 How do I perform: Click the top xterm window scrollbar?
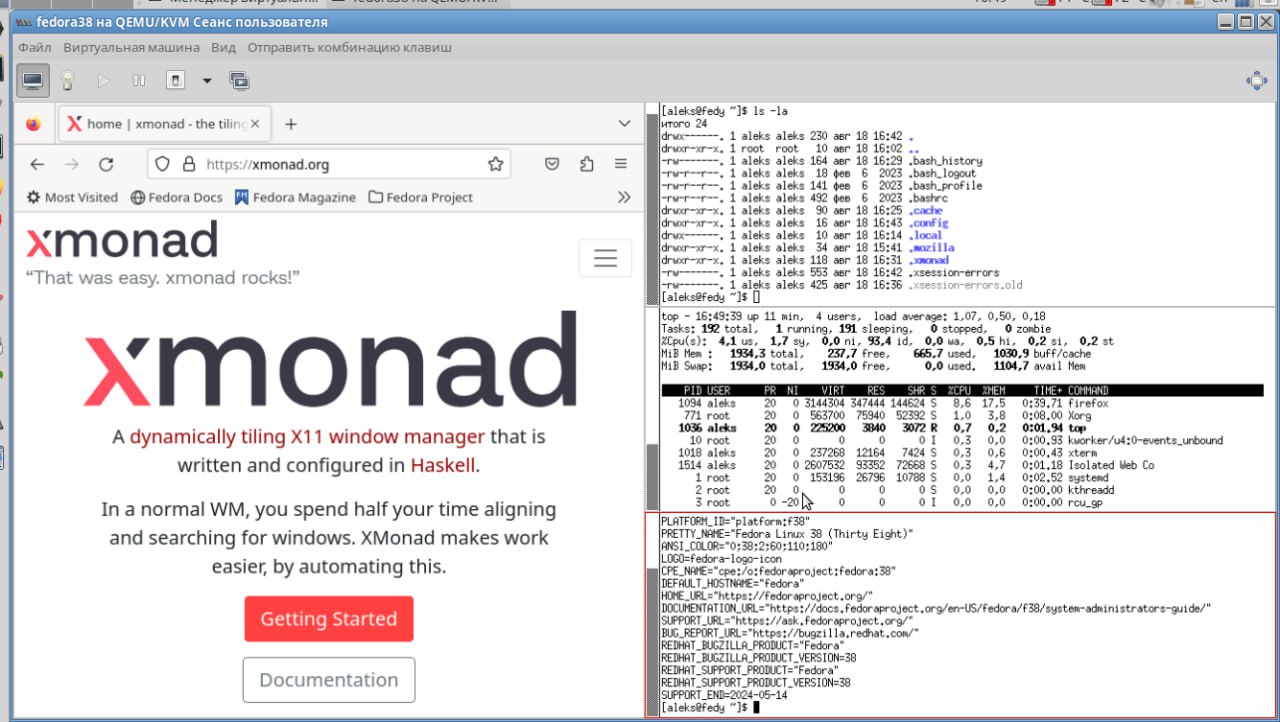coord(653,203)
